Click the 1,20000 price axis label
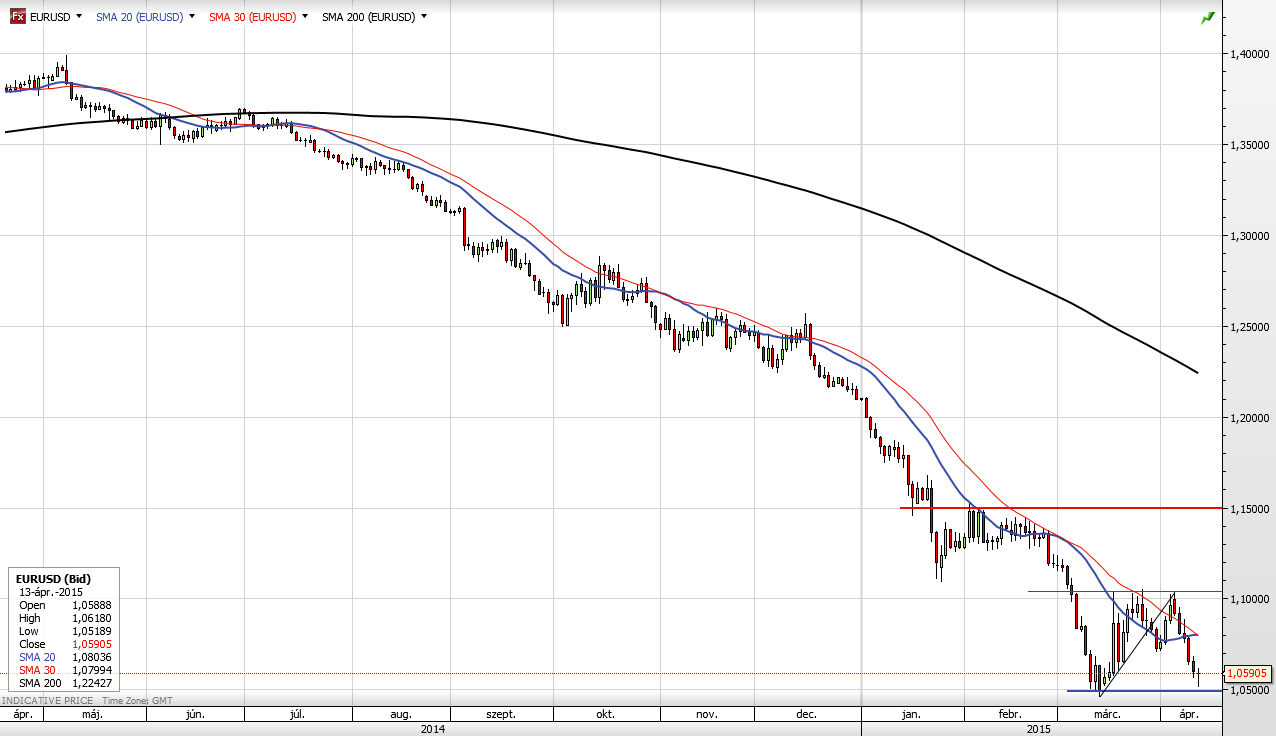Image resolution: width=1276 pixels, height=736 pixels. 1251,418
